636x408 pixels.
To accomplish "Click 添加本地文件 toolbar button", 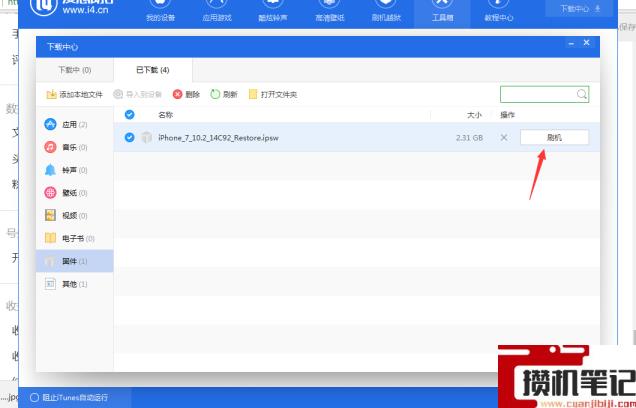I will tap(74, 94).
